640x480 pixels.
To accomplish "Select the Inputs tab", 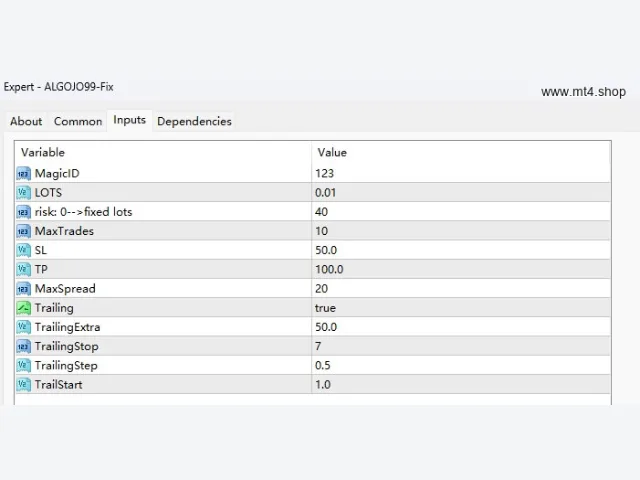I will 129,120.
